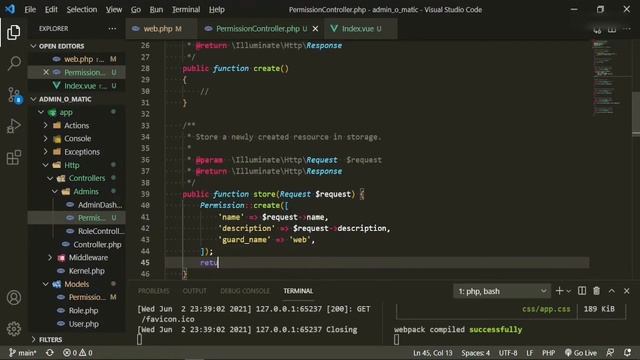Open Explorer more actions ellipsis
Image resolution: width=640 pixels, height=360 pixels.
(112, 29)
